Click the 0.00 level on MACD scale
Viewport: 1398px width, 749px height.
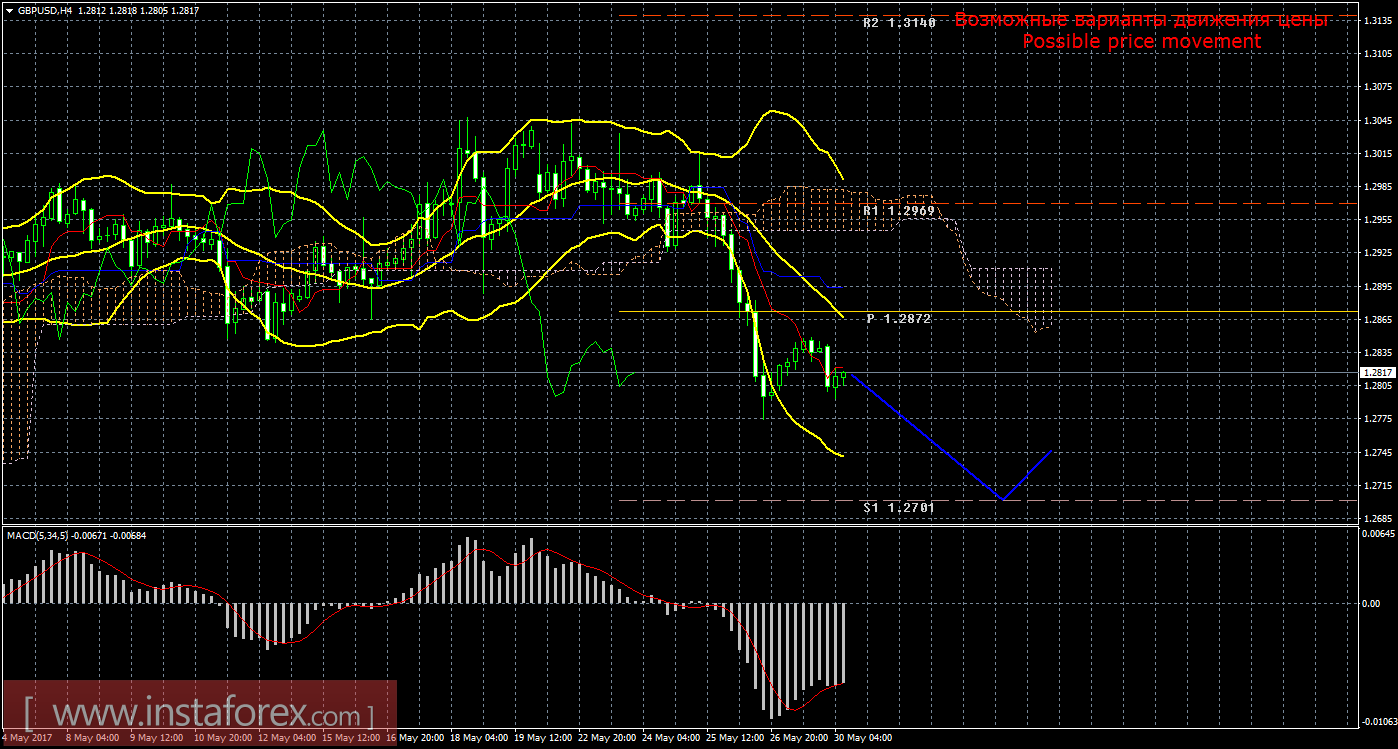(1372, 603)
